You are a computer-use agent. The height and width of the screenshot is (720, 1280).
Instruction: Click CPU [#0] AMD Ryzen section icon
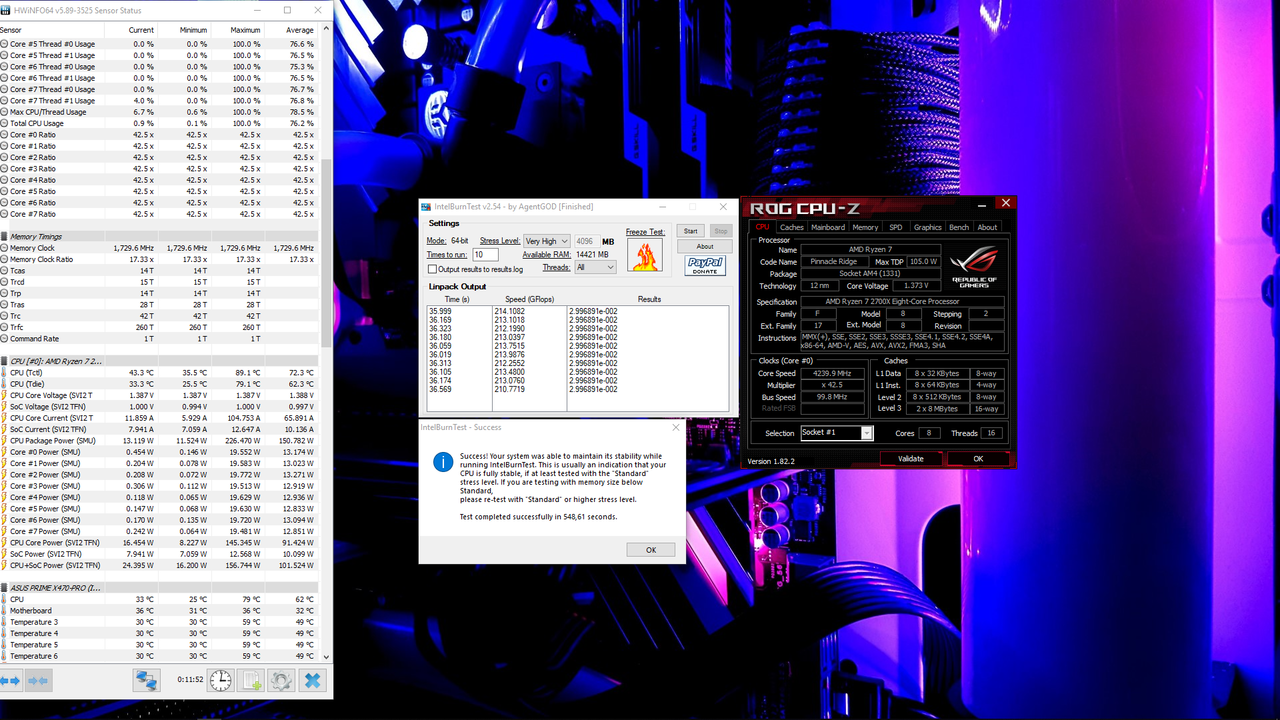pyautogui.click(x=5, y=360)
